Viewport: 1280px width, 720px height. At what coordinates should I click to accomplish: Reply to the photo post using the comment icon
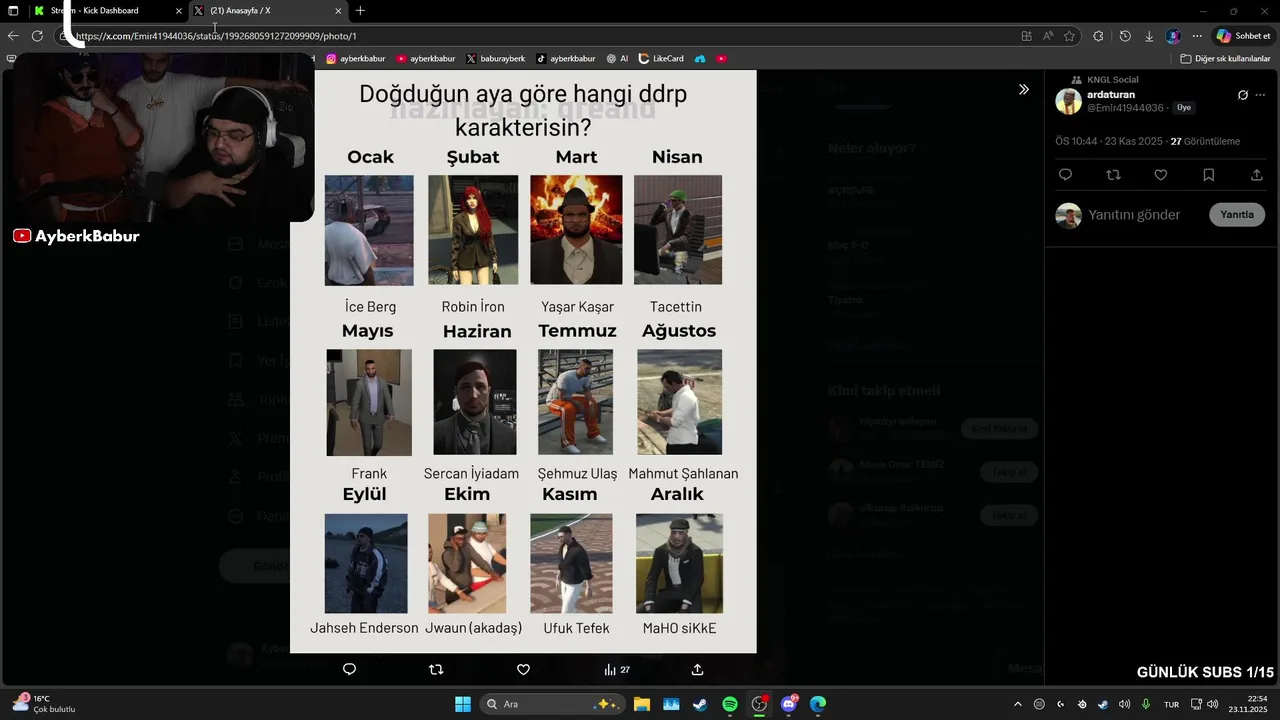point(349,669)
